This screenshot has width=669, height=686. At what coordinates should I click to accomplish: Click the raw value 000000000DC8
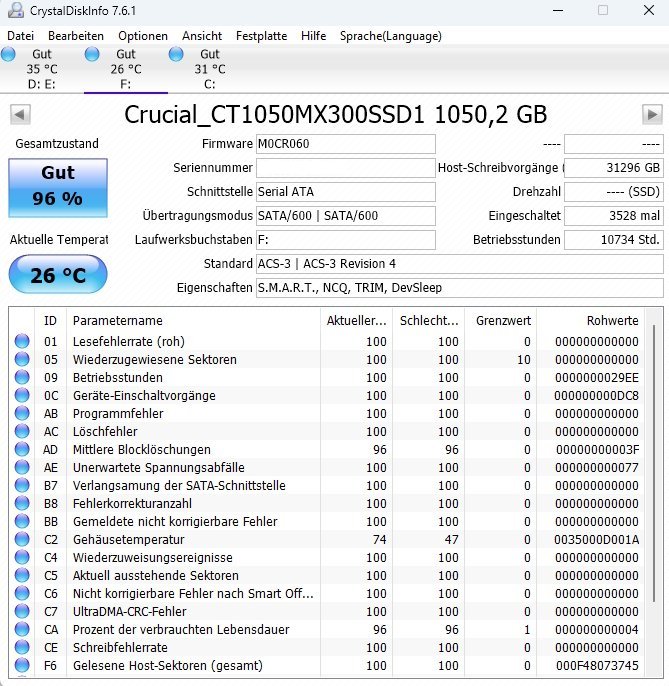coord(596,396)
